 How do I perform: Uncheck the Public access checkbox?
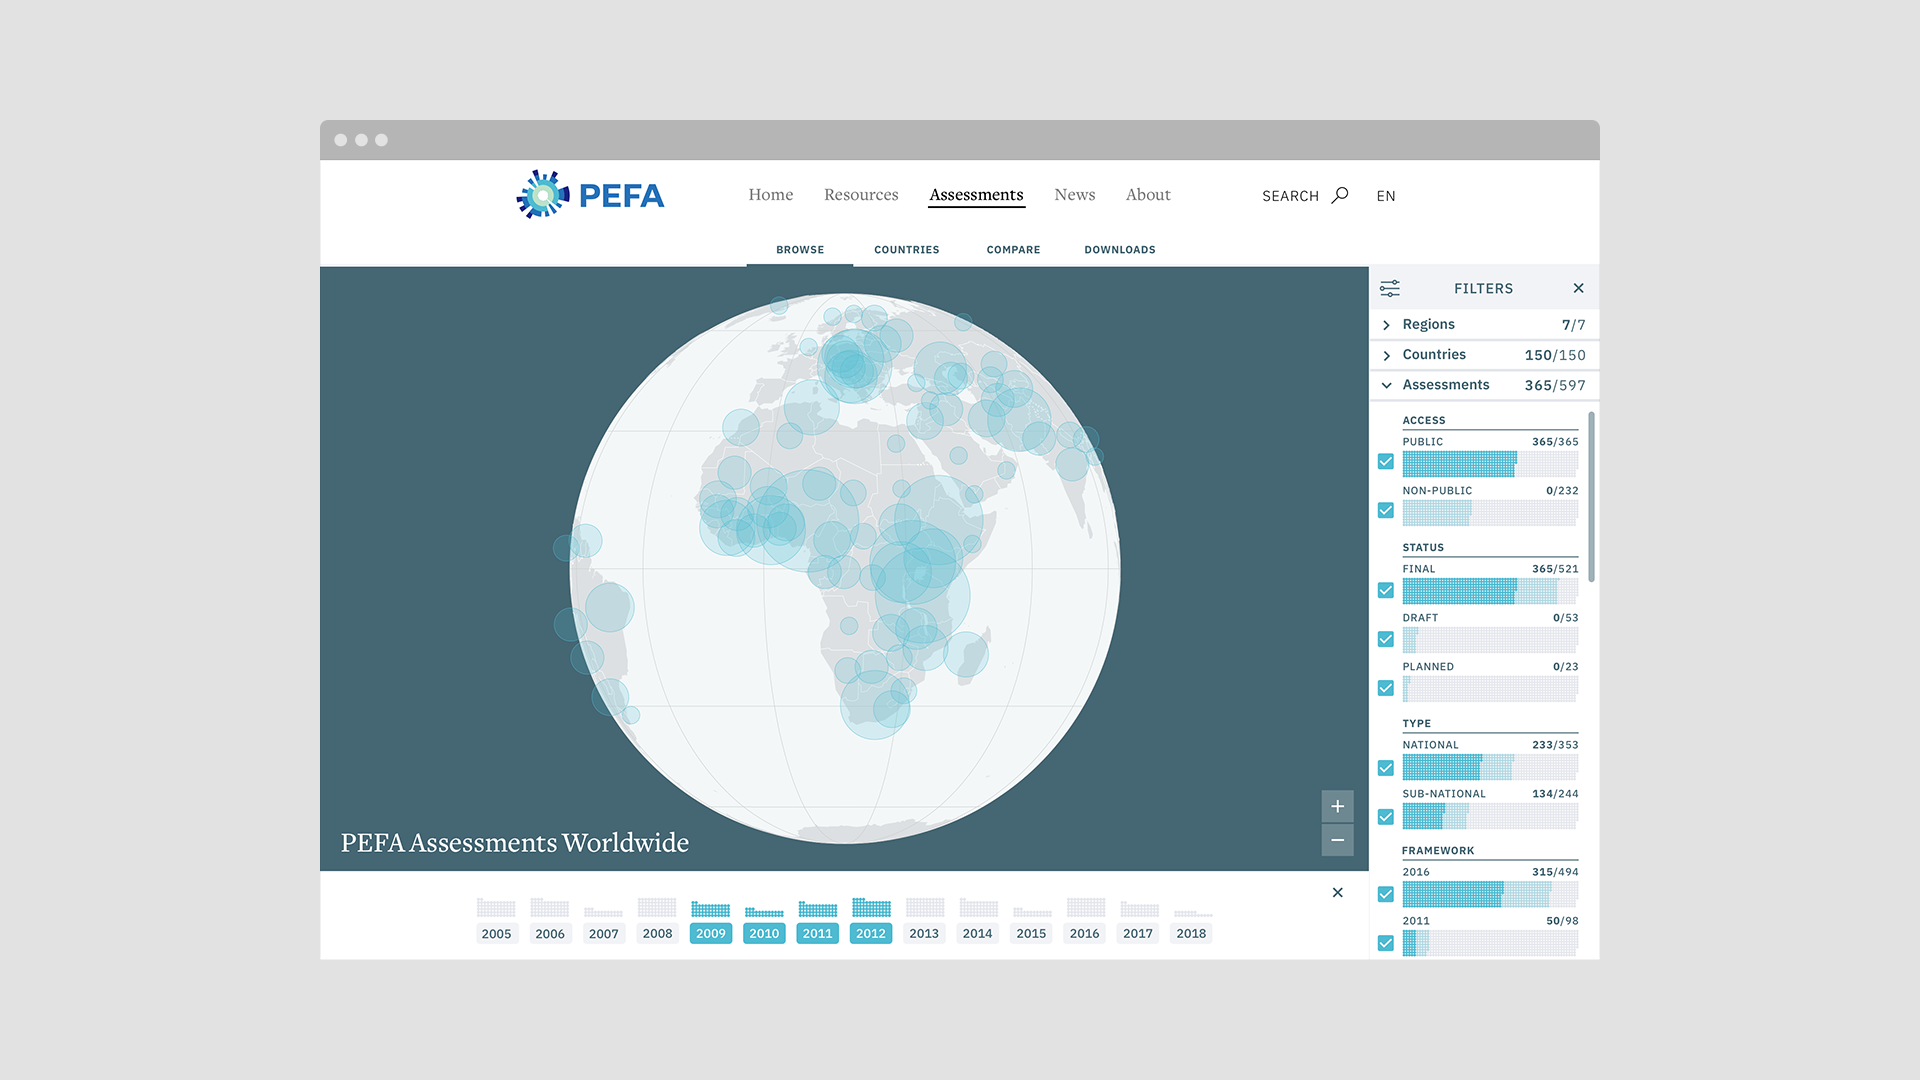tap(1385, 461)
